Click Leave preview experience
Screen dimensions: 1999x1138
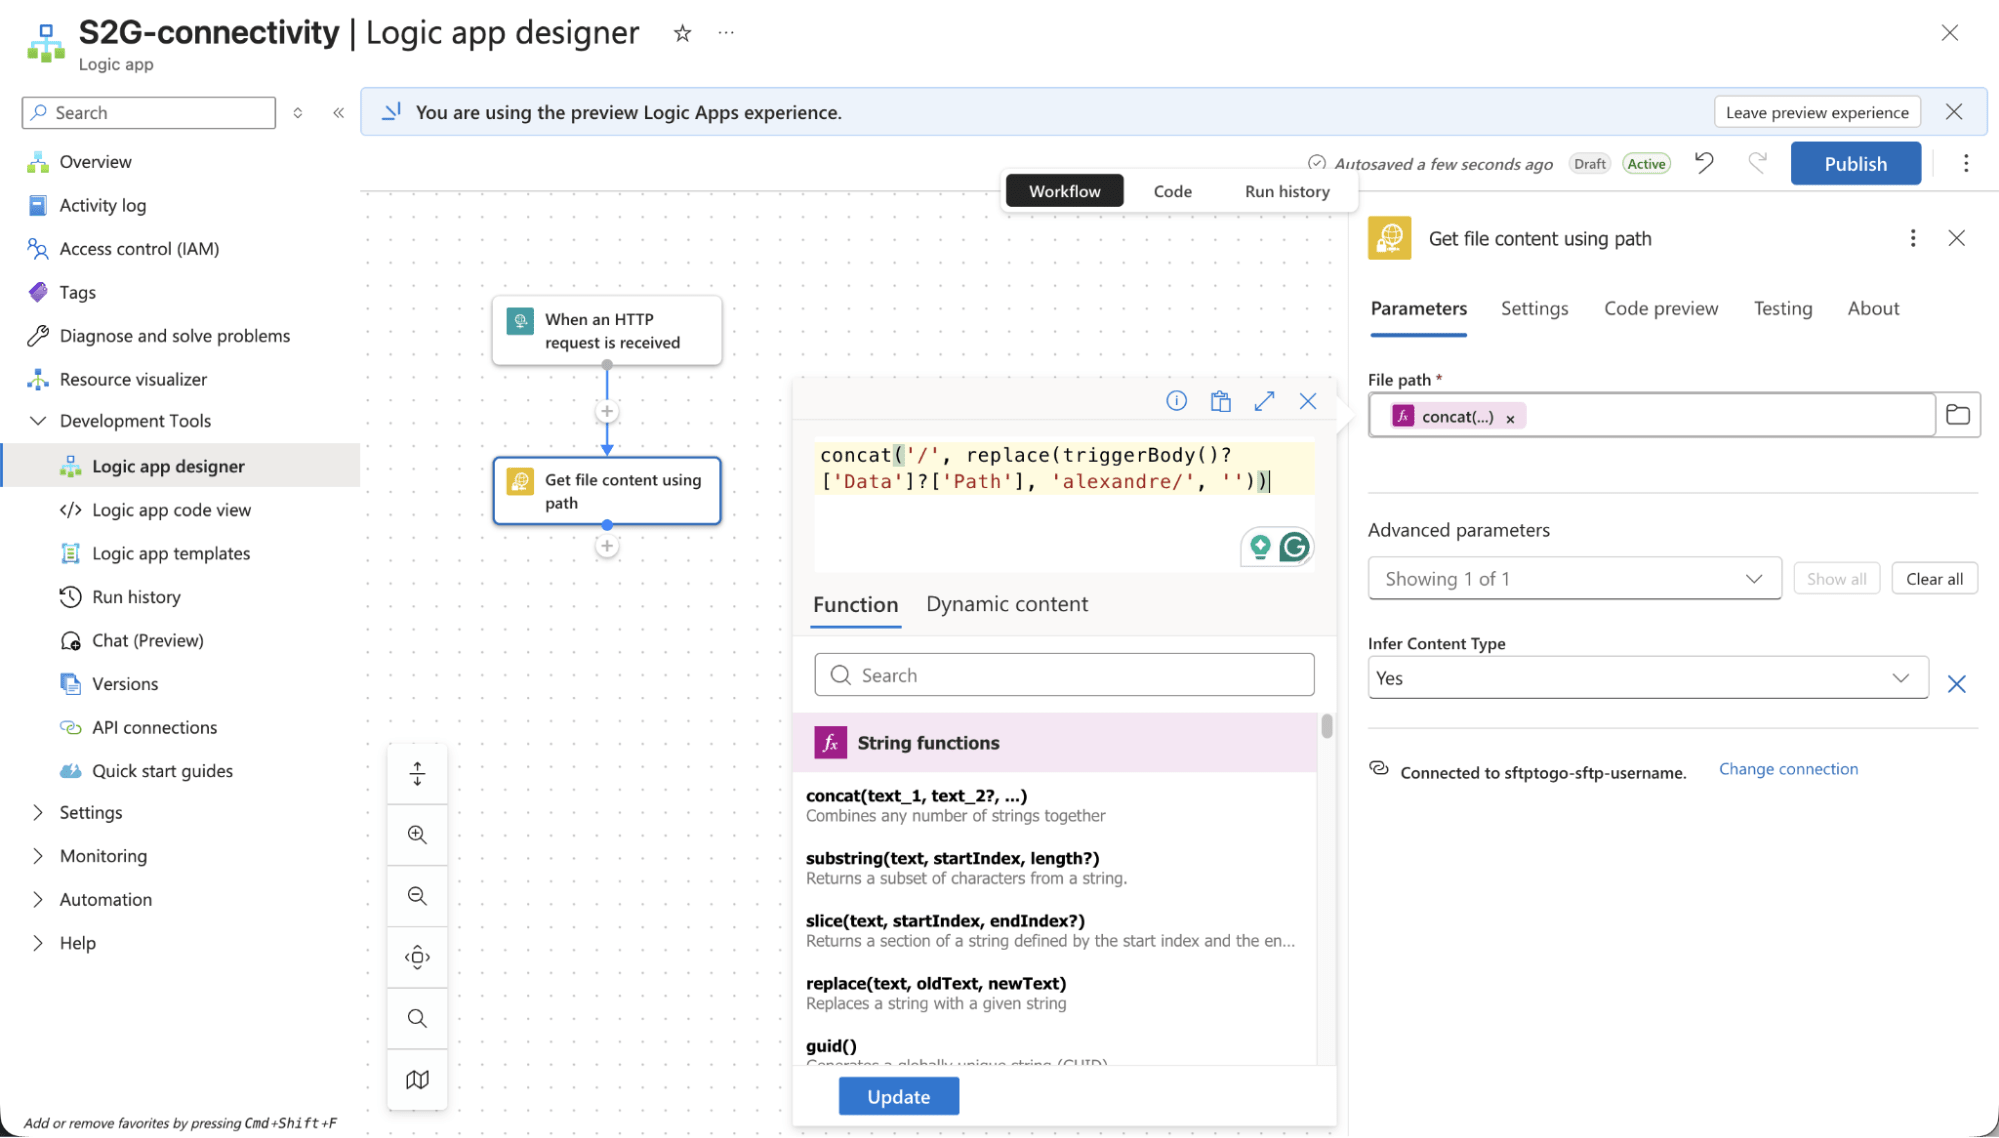pyautogui.click(x=1816, y=112)
